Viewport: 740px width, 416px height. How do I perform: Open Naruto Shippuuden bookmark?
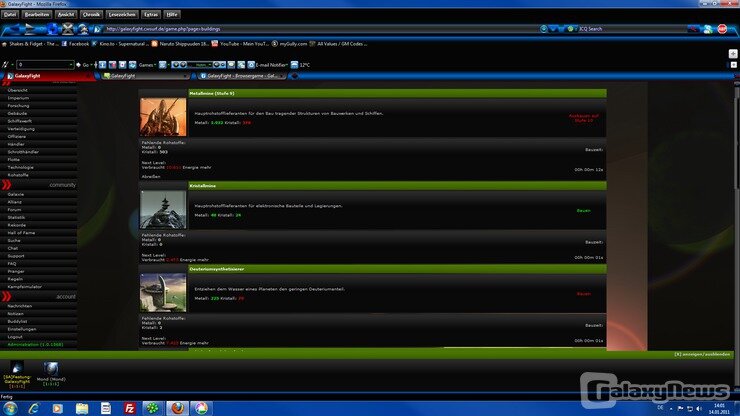[180, 44]
